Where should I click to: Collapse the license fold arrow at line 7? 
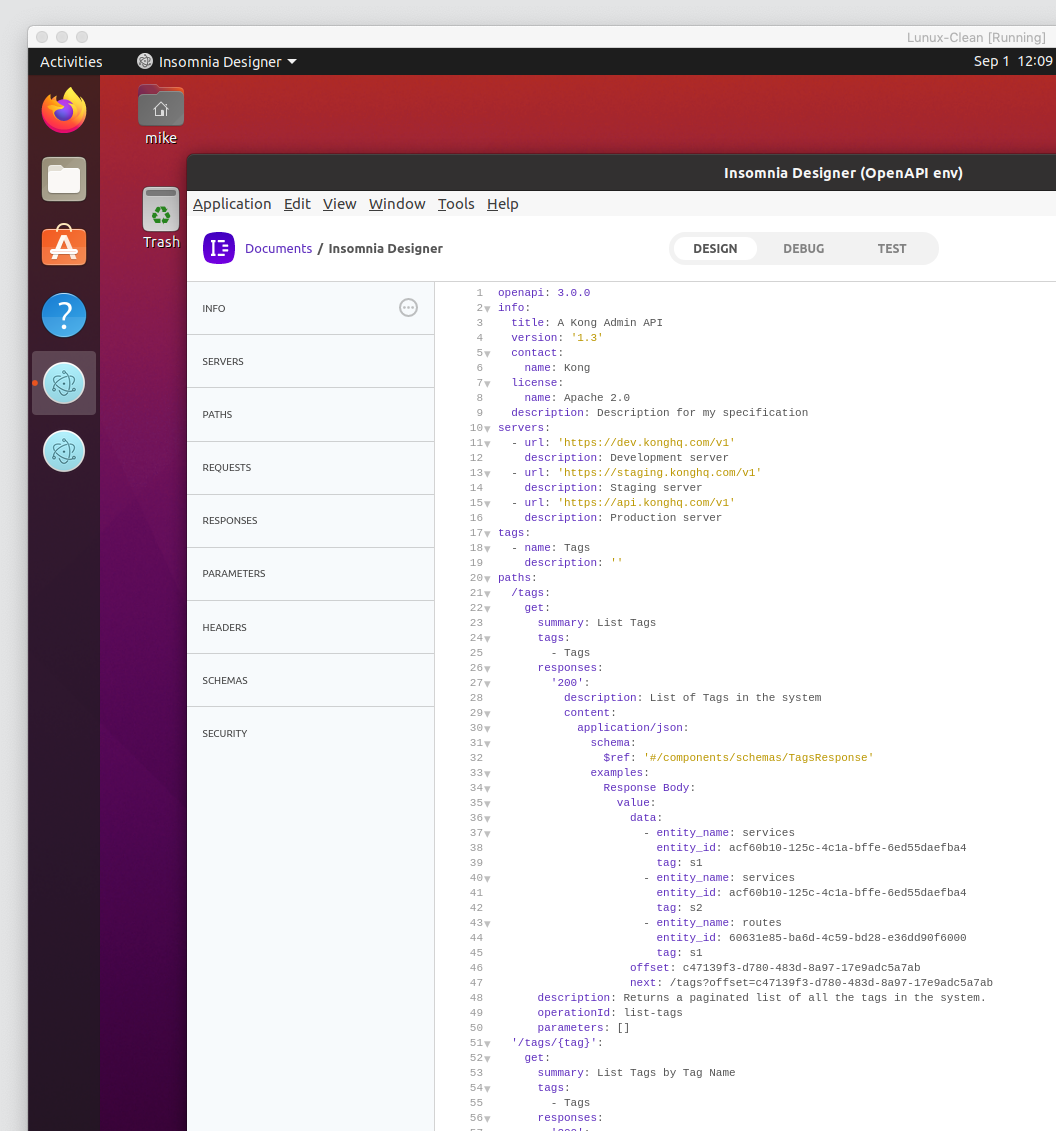click(x=488, y=384)
